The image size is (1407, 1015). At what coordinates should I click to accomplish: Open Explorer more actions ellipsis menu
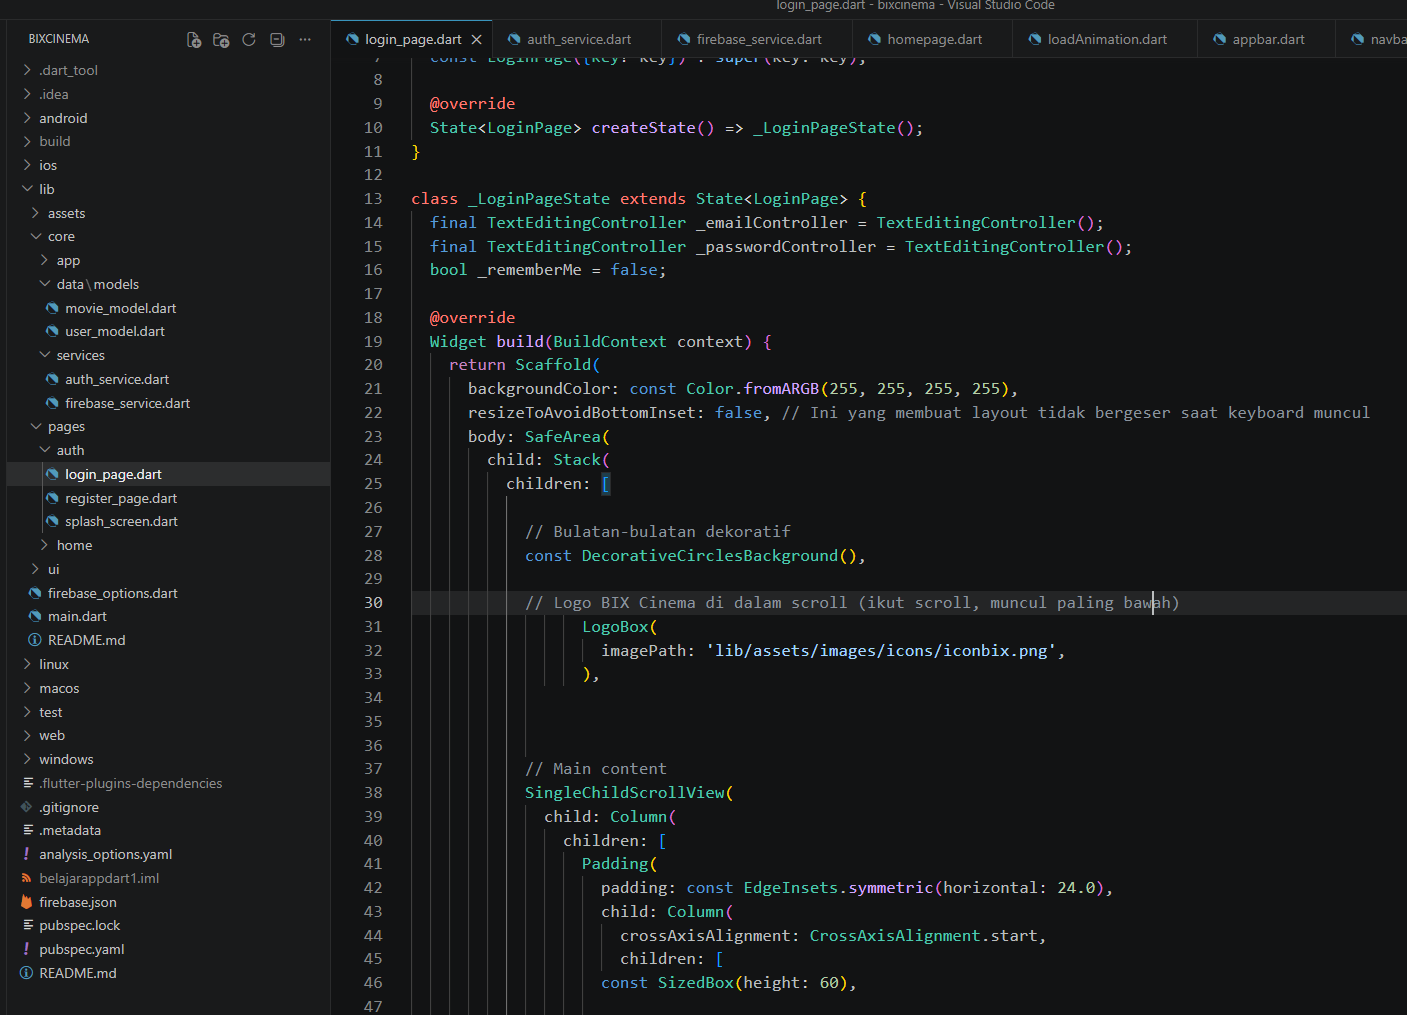[x=305, y=40]
